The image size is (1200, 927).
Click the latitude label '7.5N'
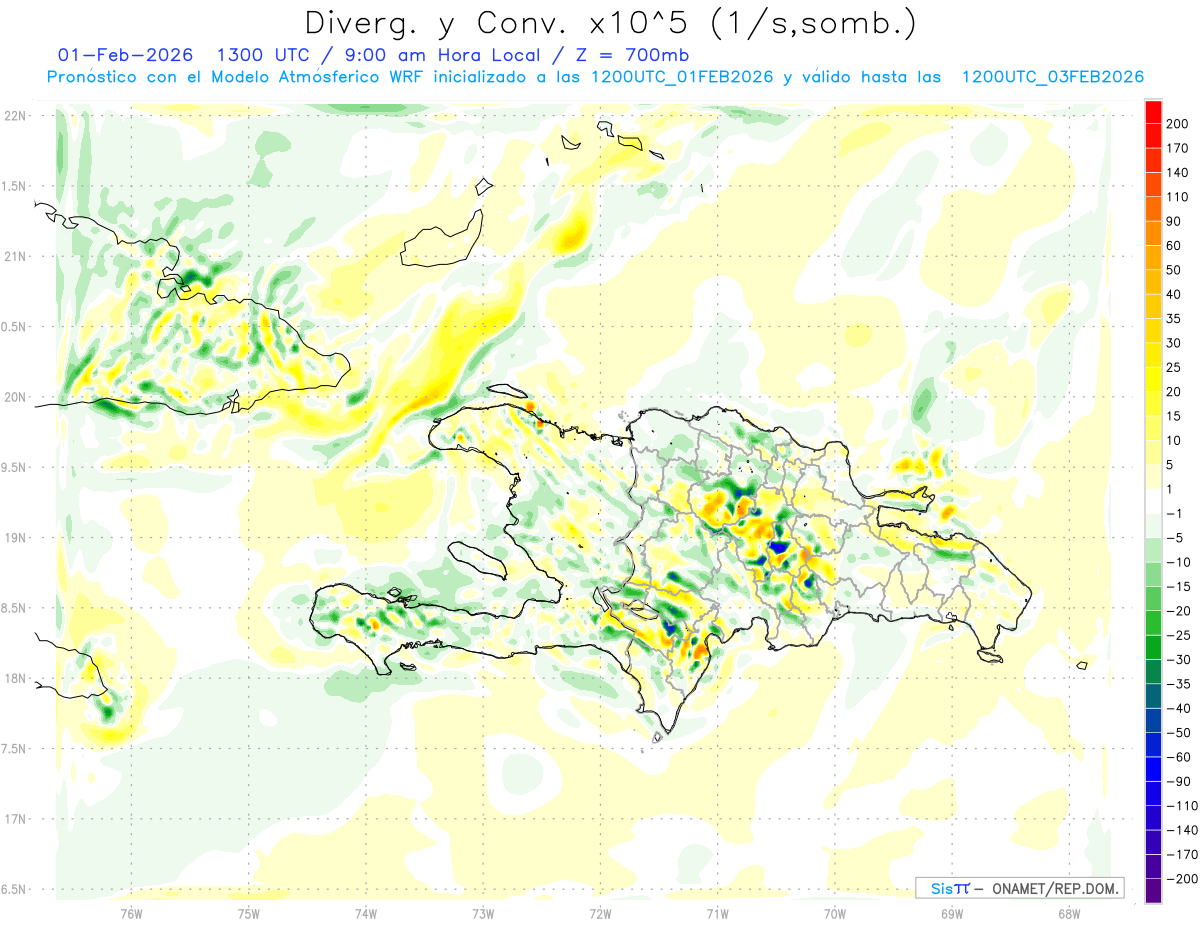coord(14,748)
